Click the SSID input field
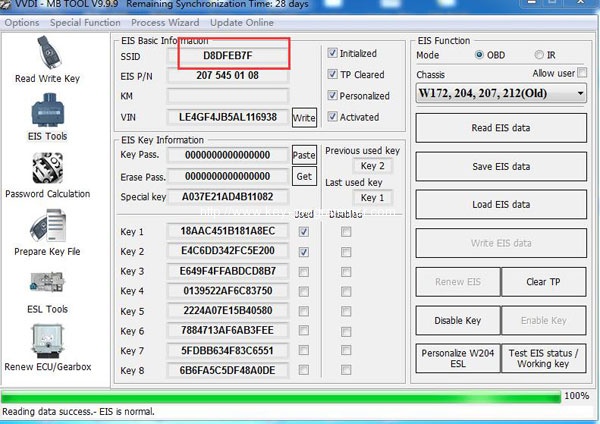The height and width of the screenshot is (424, 600). click(234, 55)
